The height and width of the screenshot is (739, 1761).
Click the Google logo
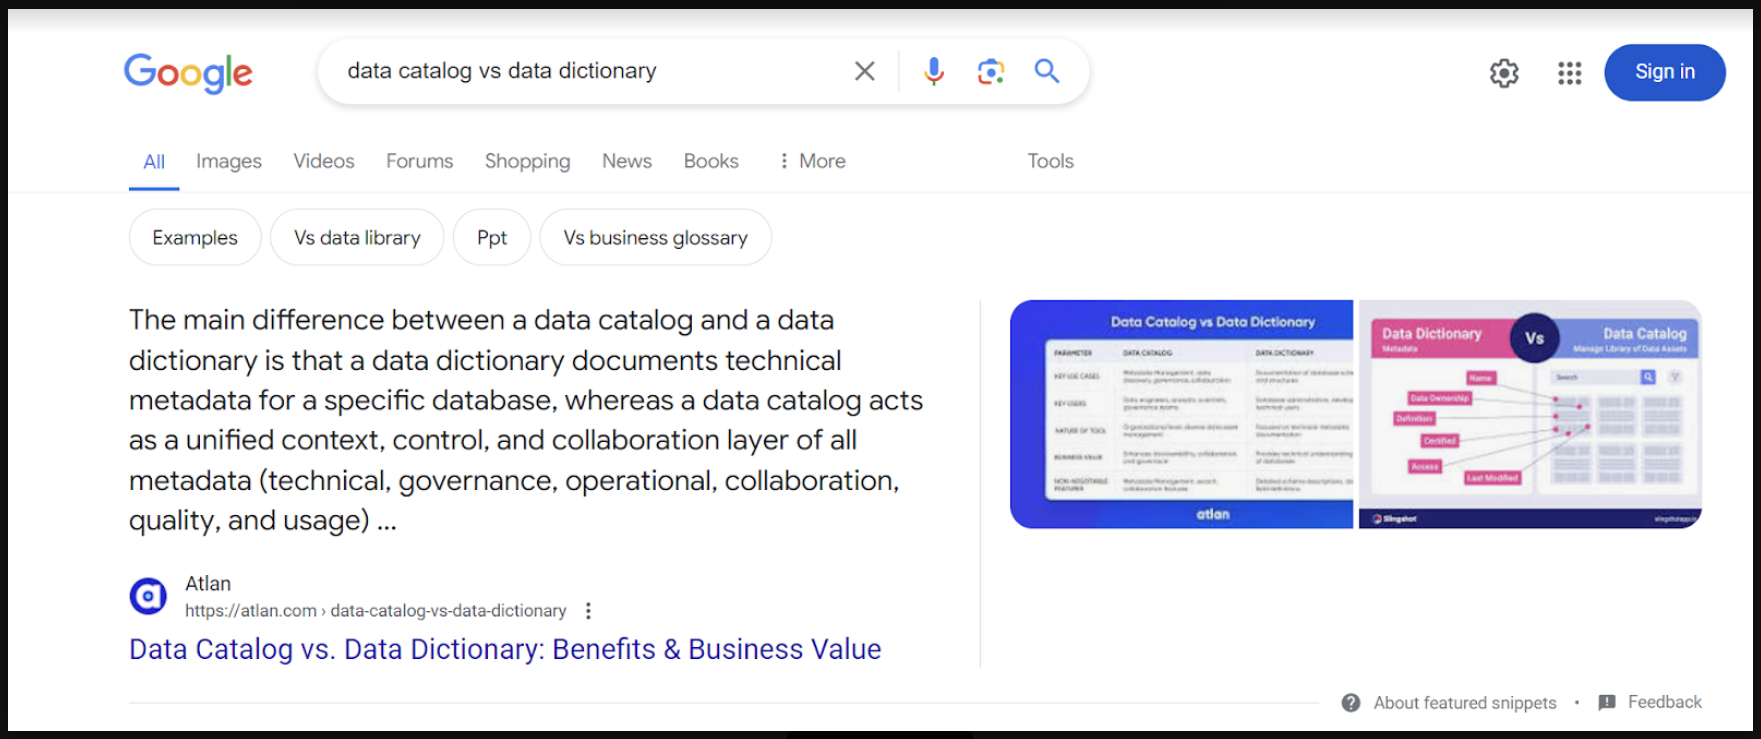pos(188,73)
